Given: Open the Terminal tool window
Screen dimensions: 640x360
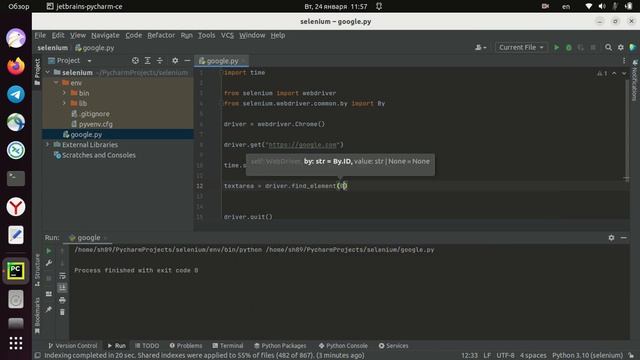Looking at the screenshot, I should coord(228,346).
